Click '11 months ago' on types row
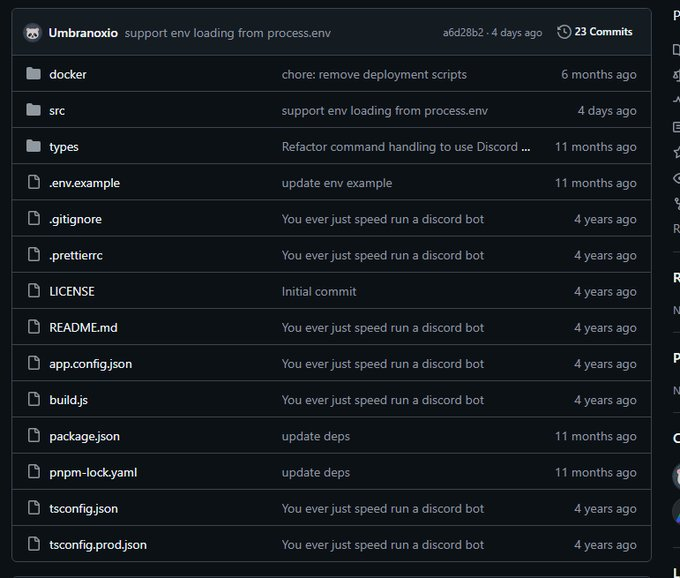 [x=596, y=147]
